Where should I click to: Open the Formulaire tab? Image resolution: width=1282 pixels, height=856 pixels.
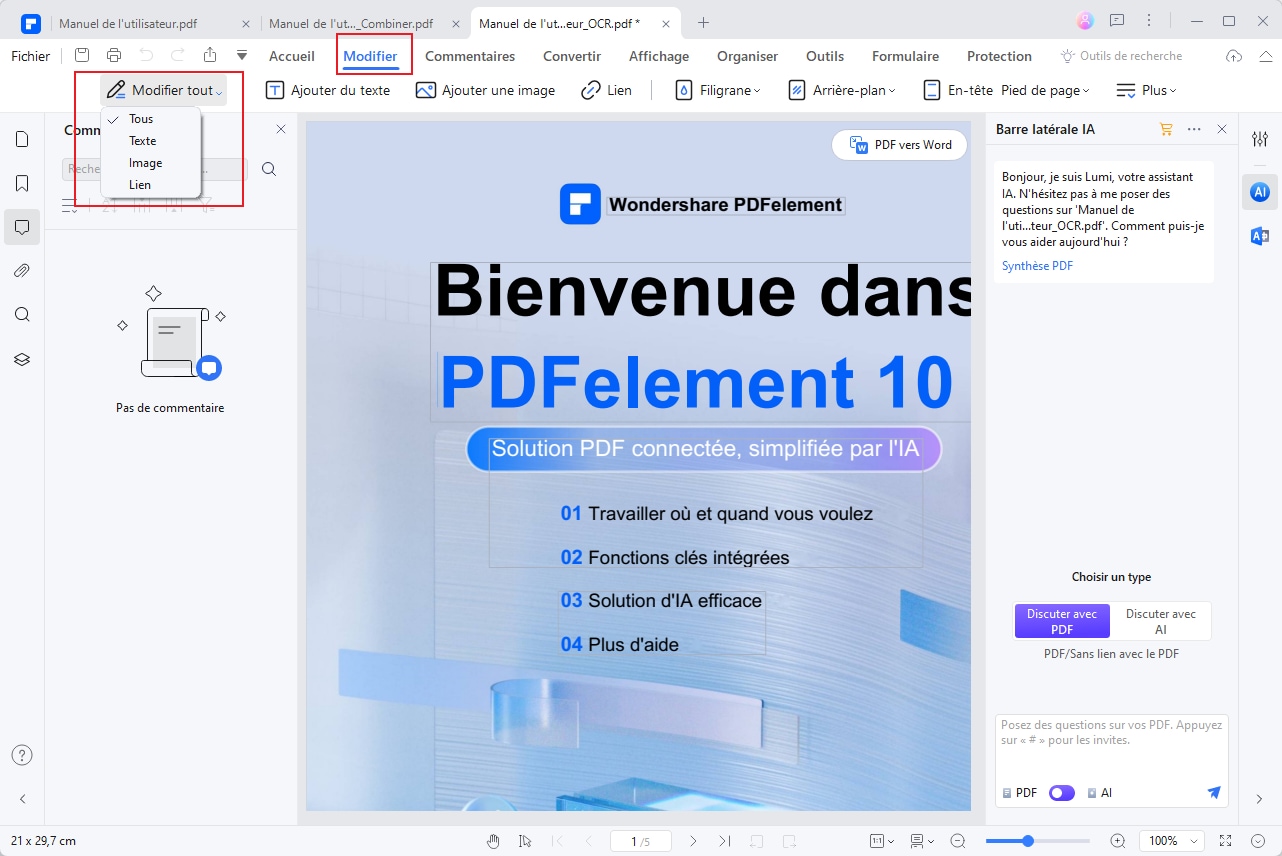click(x=905, y=56)
